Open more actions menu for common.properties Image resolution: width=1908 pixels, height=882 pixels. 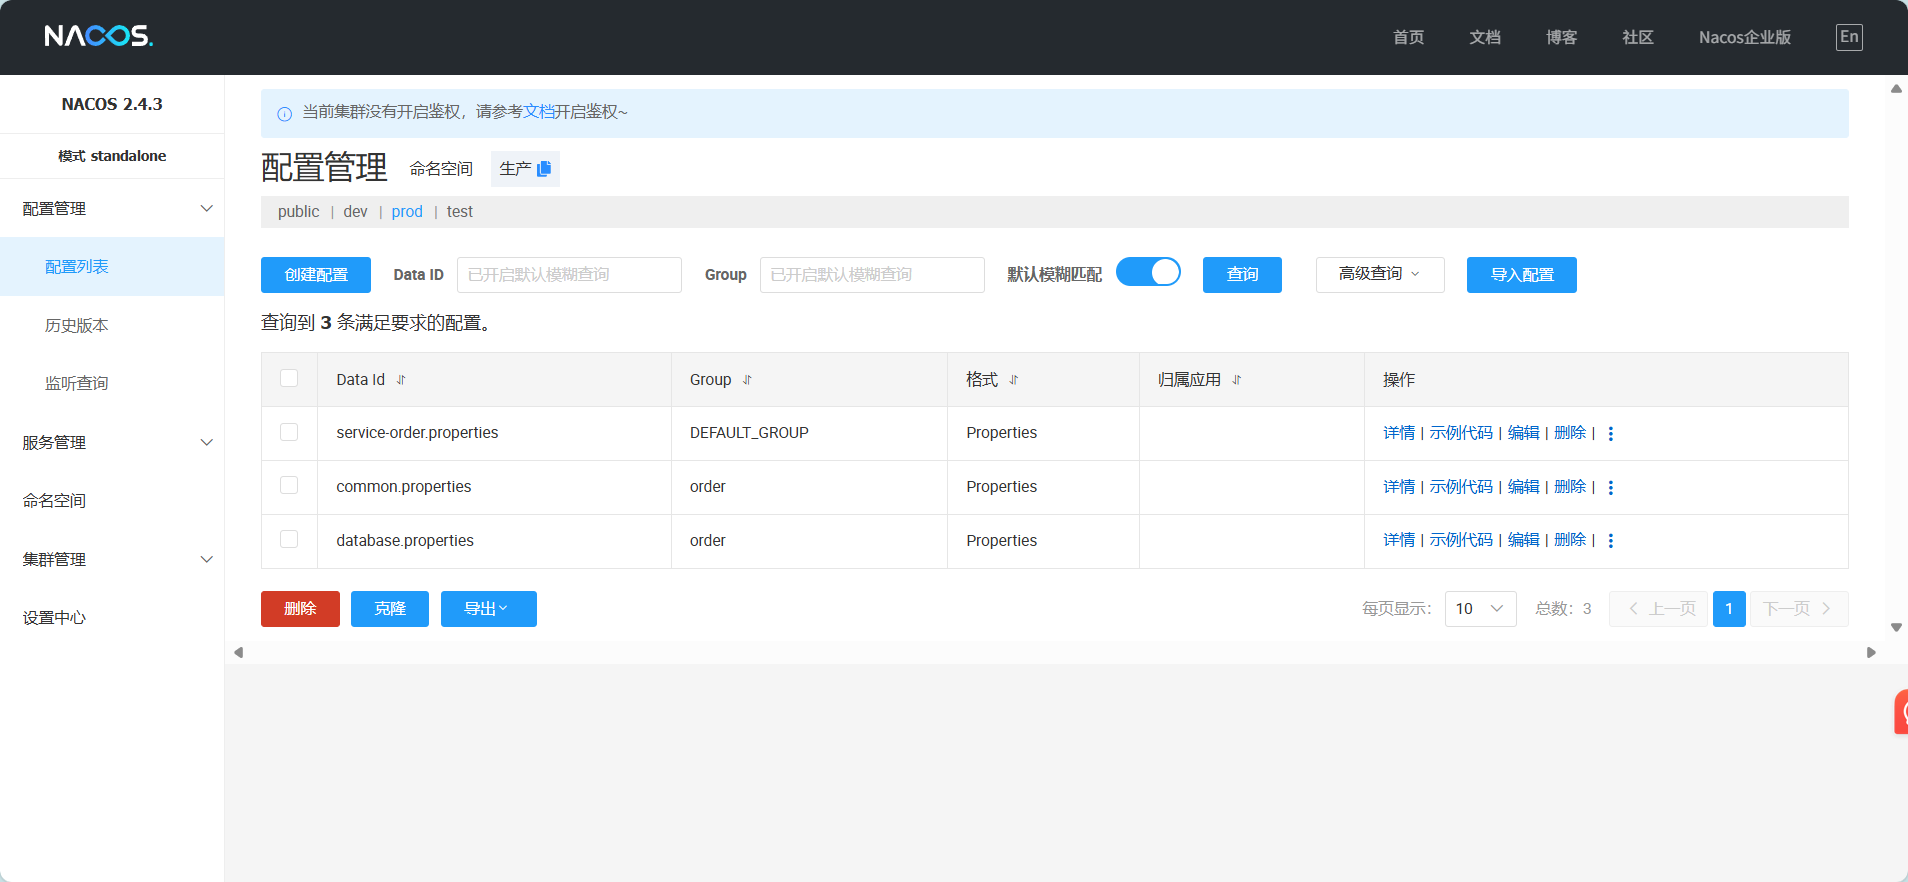pyautogui.click(x=1610, y=488)
